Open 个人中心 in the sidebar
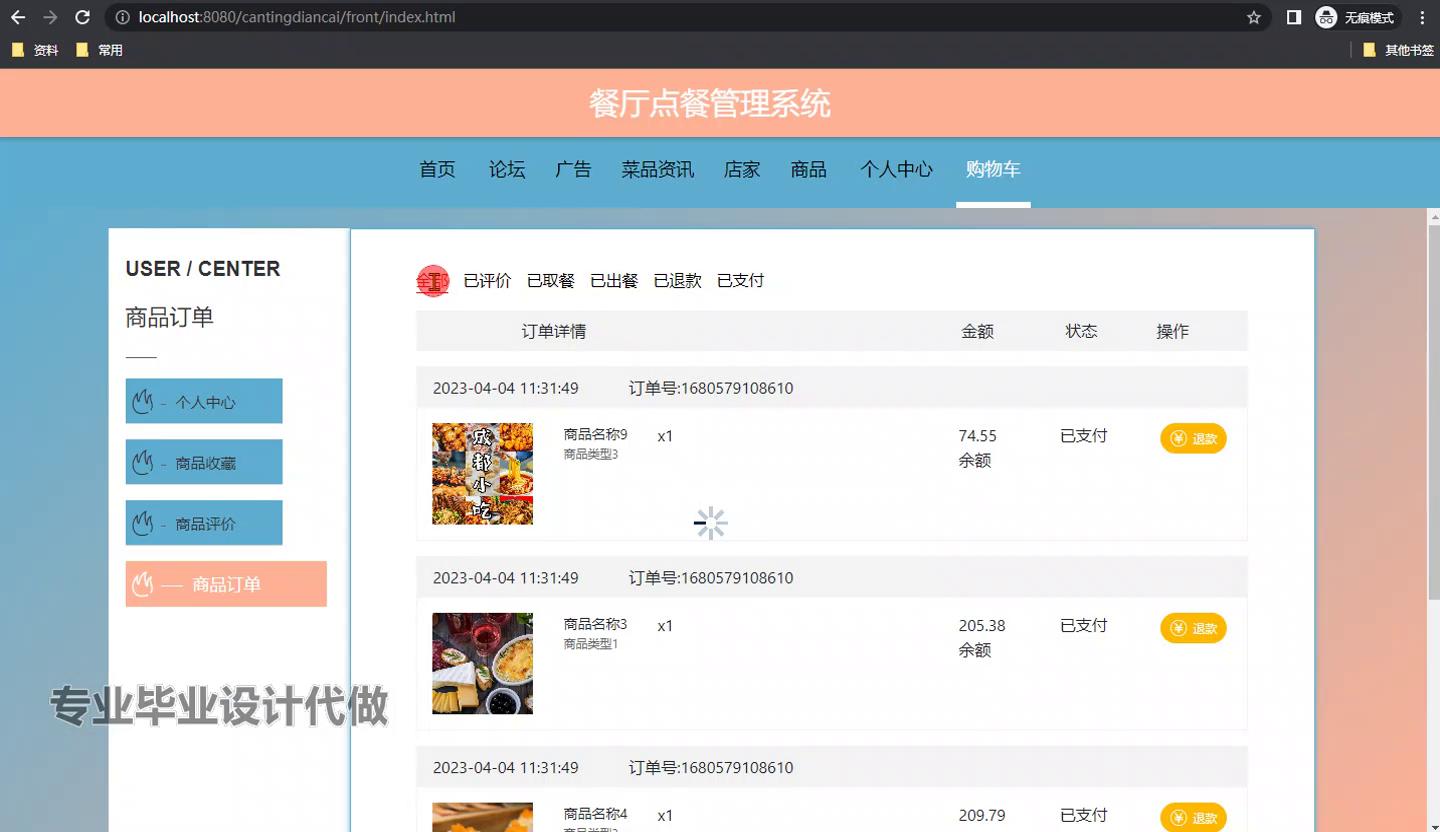 point(204,401)
